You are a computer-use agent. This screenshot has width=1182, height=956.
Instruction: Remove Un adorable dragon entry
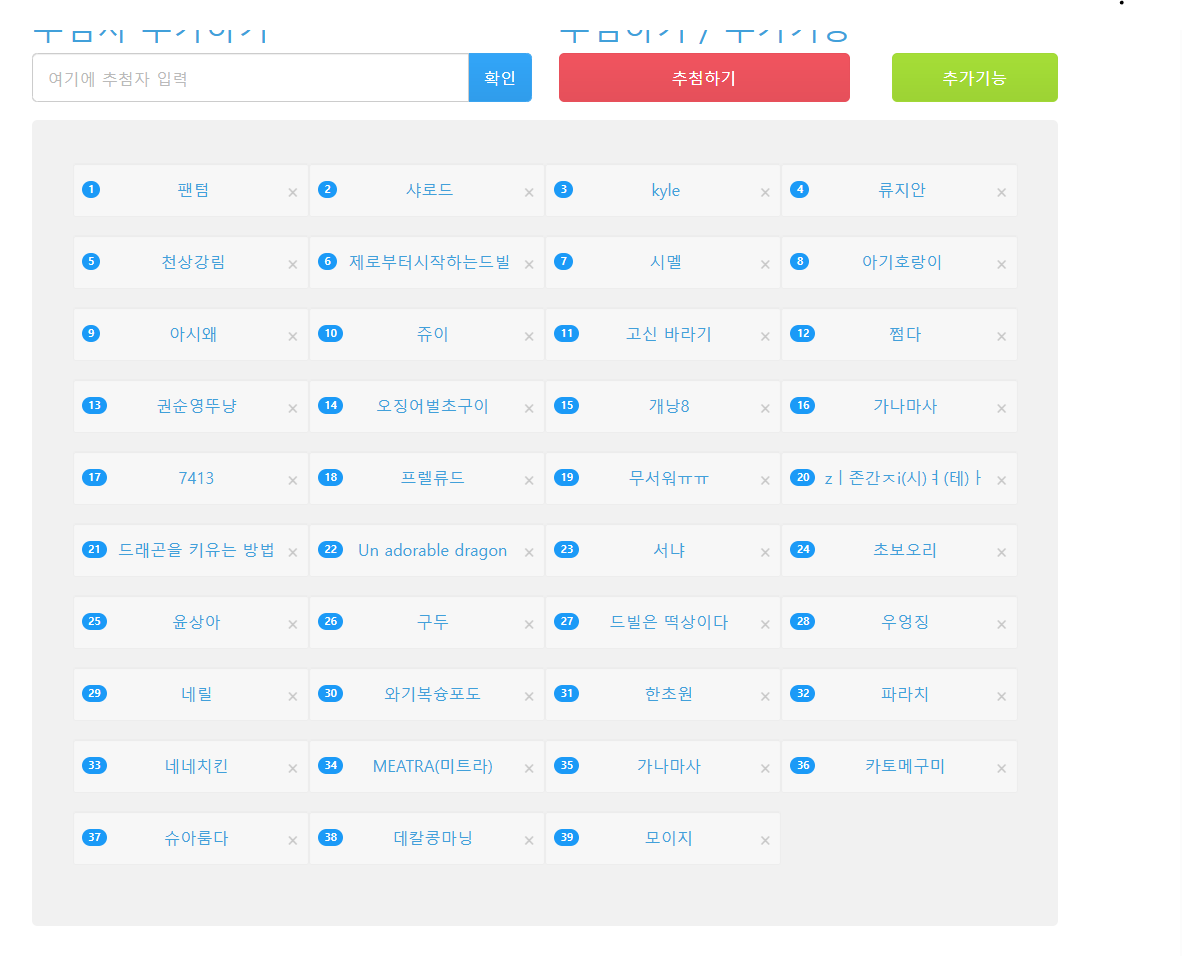coord(529,553)
